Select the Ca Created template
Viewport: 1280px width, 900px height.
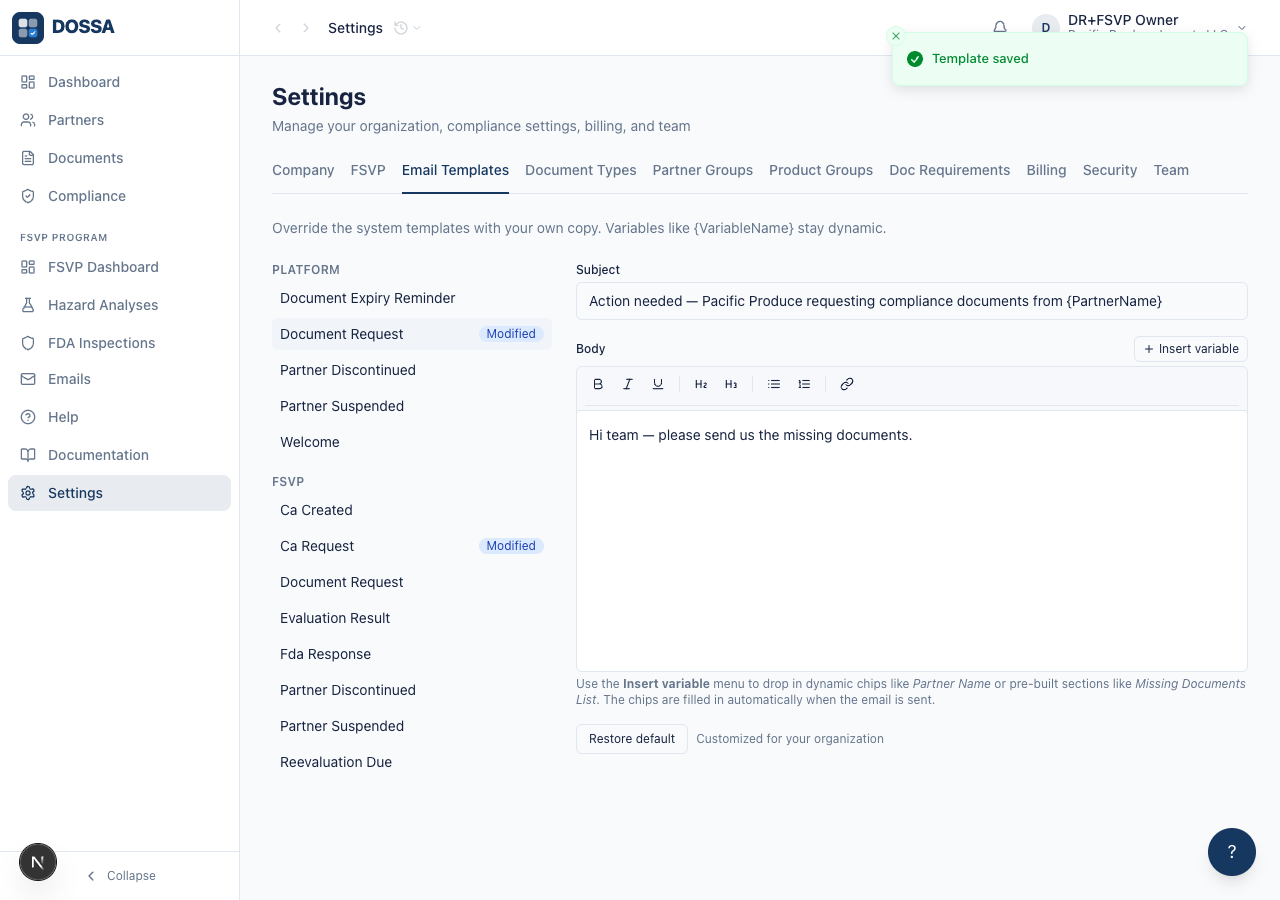click(412, 510)
